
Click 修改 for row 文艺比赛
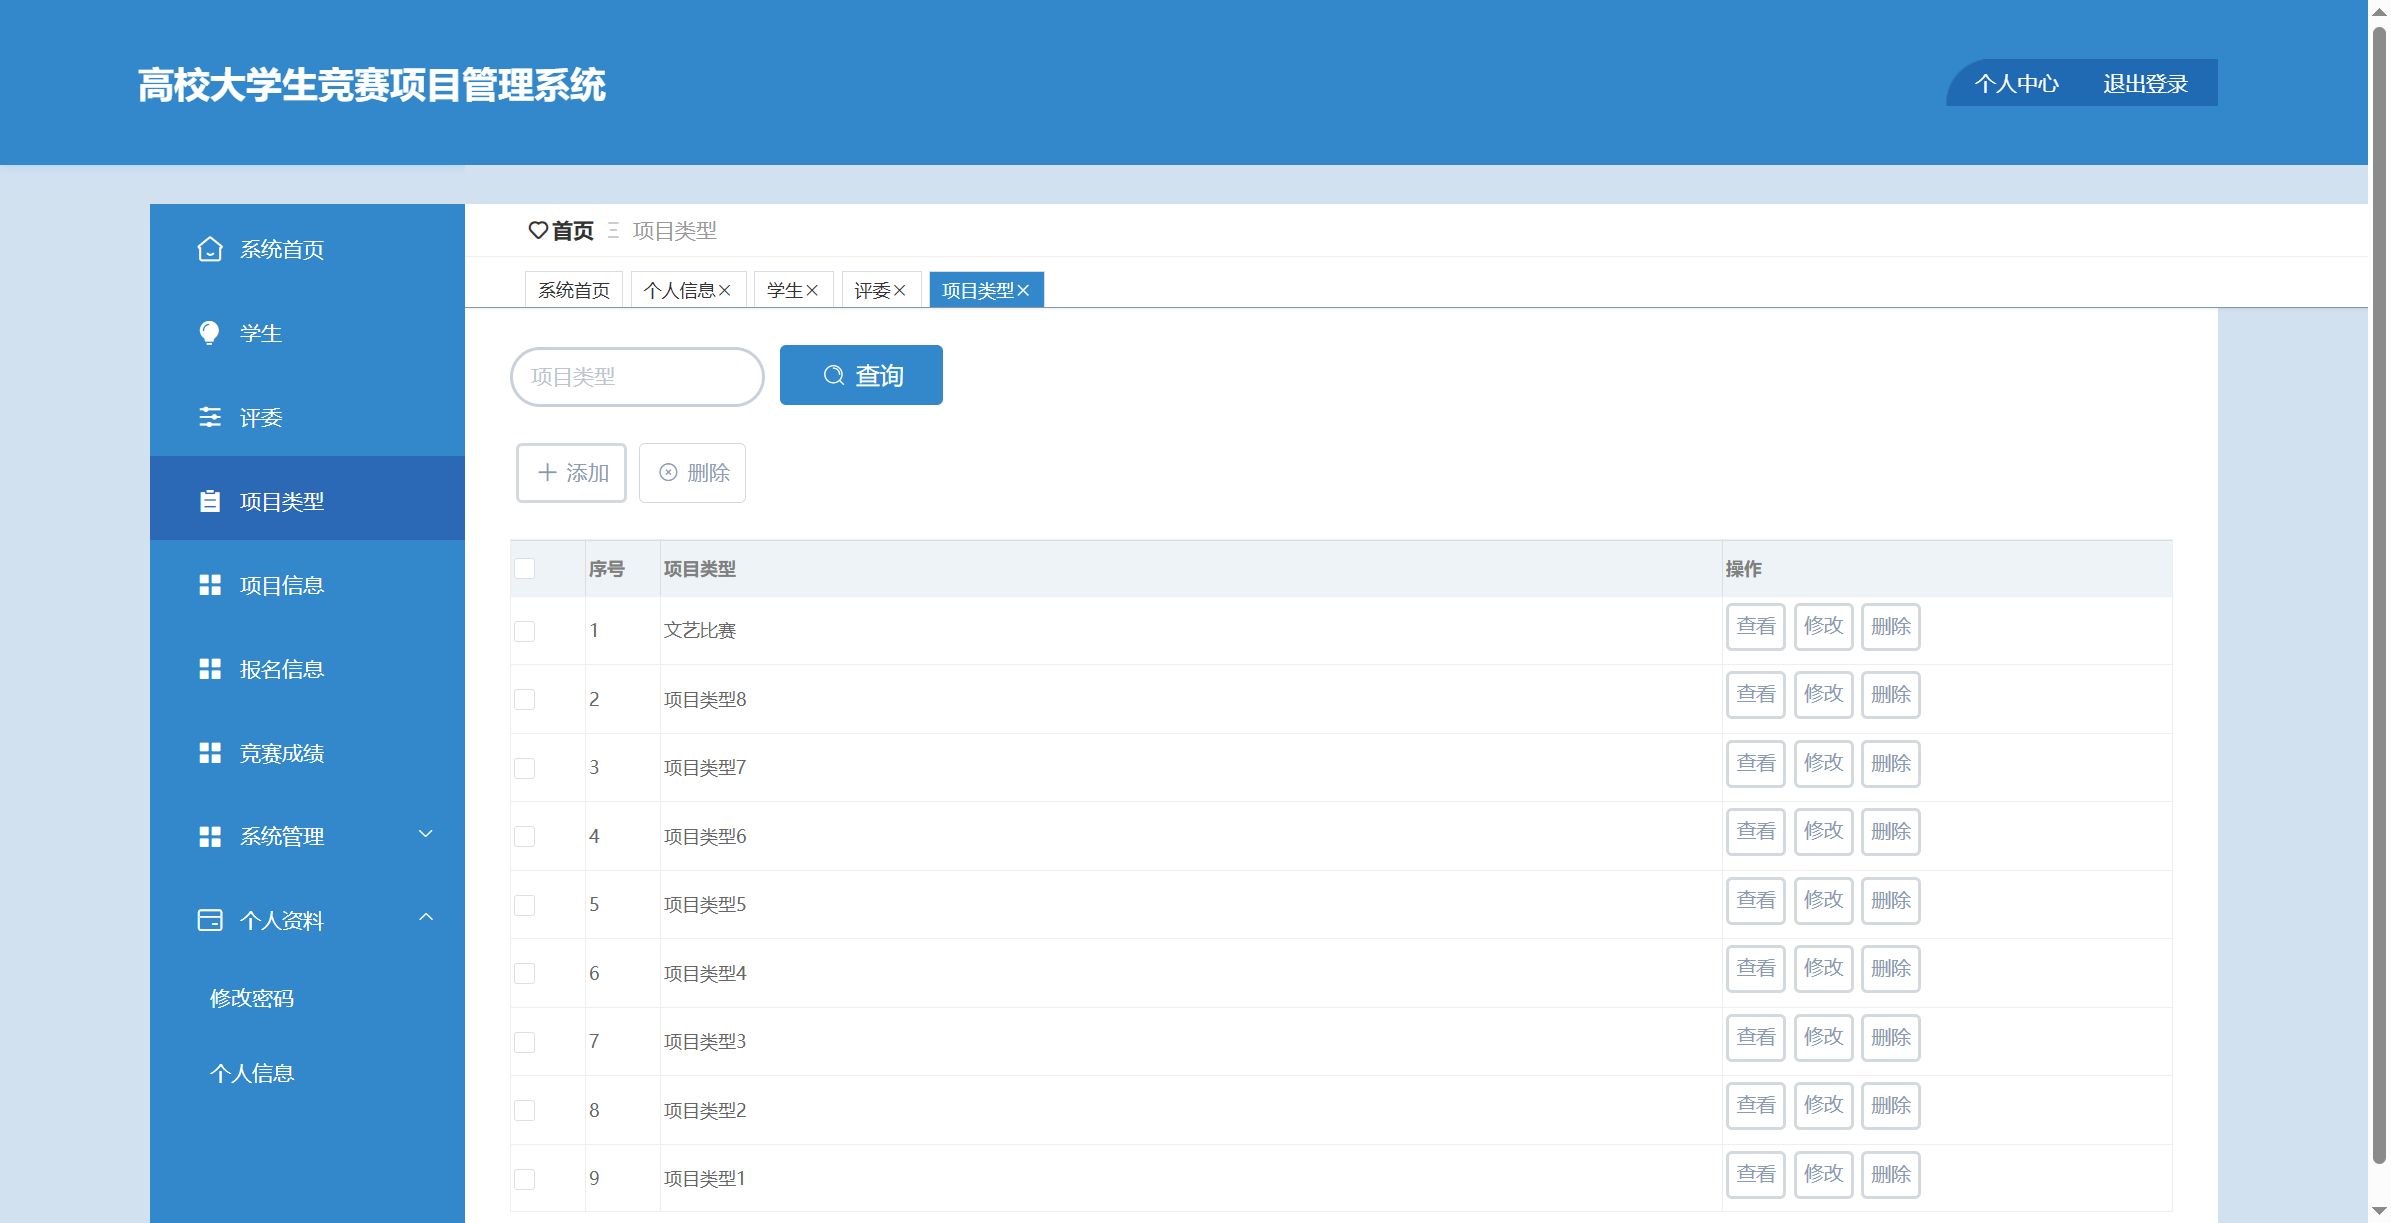[x=1823, y=626]
